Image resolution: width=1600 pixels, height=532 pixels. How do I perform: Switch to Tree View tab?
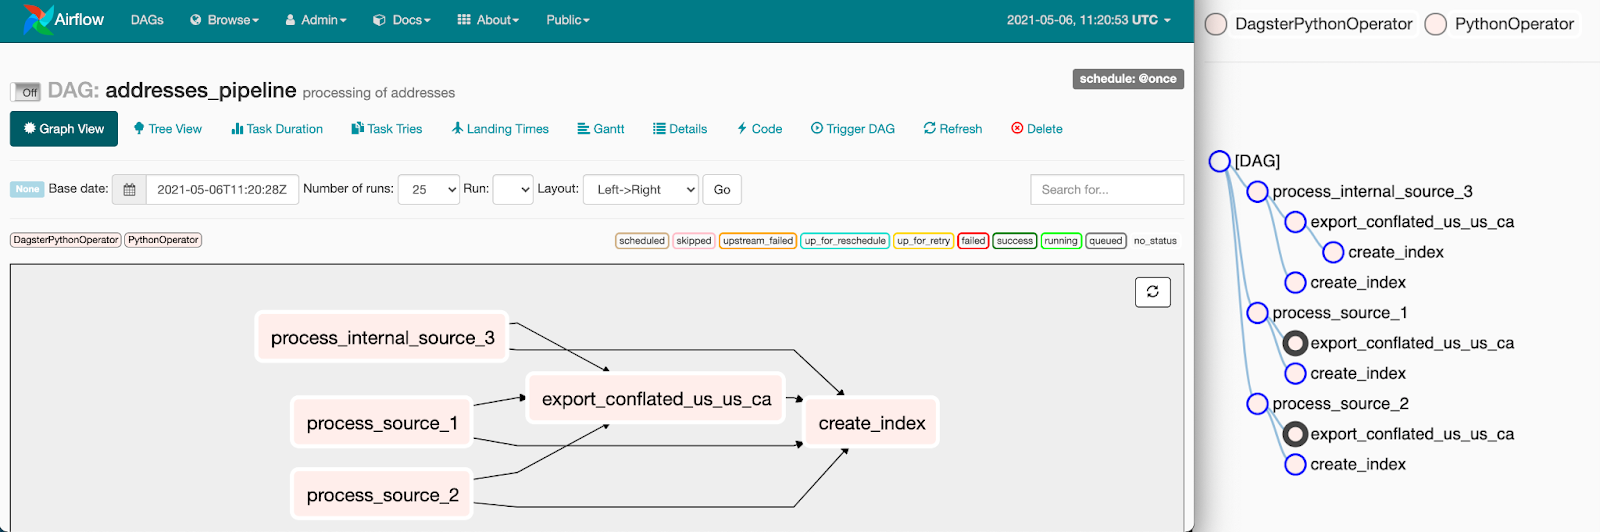click(x=168, y=129)
